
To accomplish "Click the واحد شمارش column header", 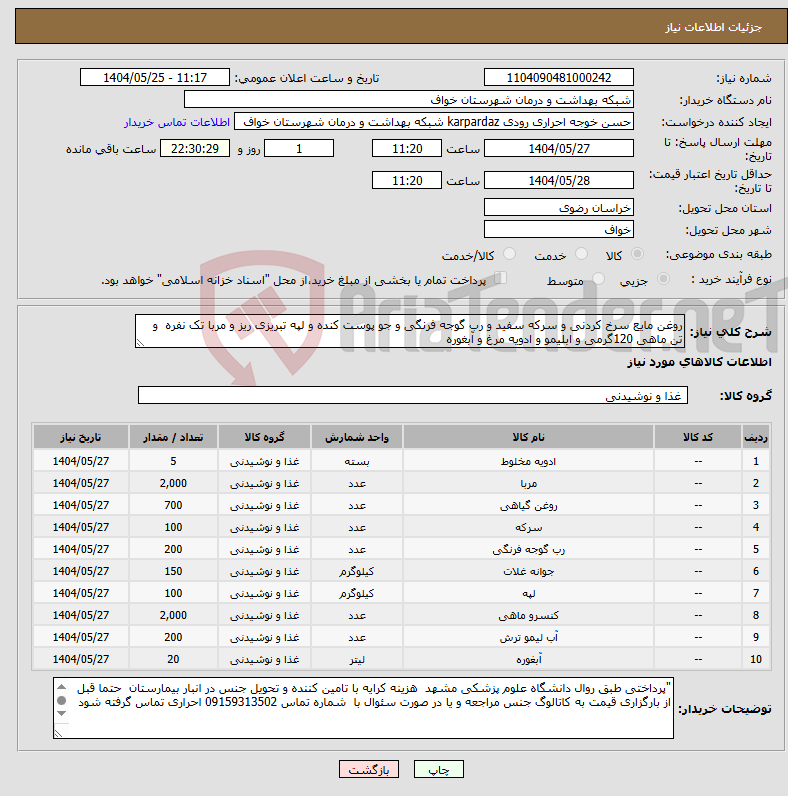I will pos(357,437).
